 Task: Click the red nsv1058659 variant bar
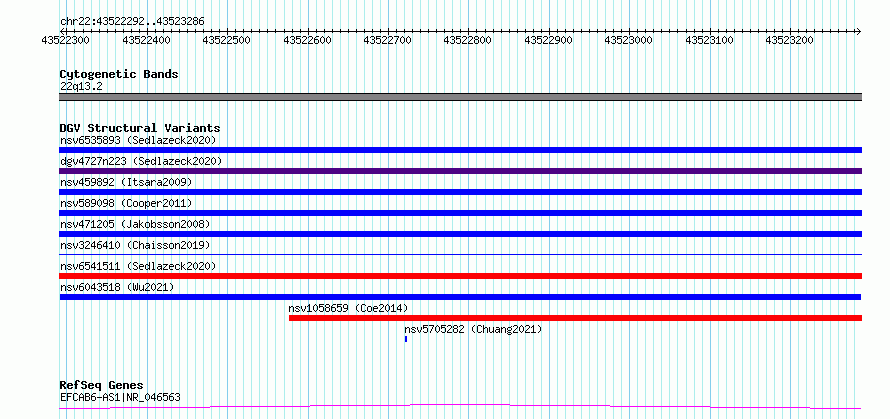tap(576, 318)
